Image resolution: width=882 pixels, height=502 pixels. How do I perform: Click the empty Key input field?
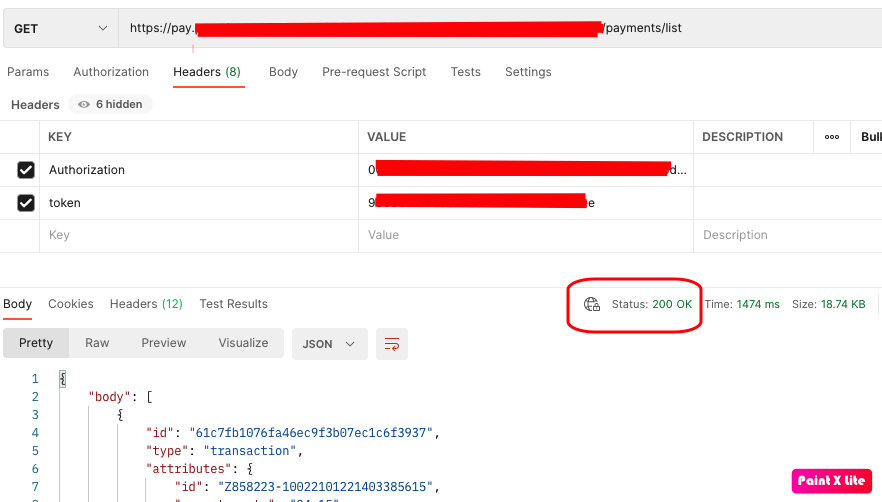pyautogui.click(x=199, y=235)
